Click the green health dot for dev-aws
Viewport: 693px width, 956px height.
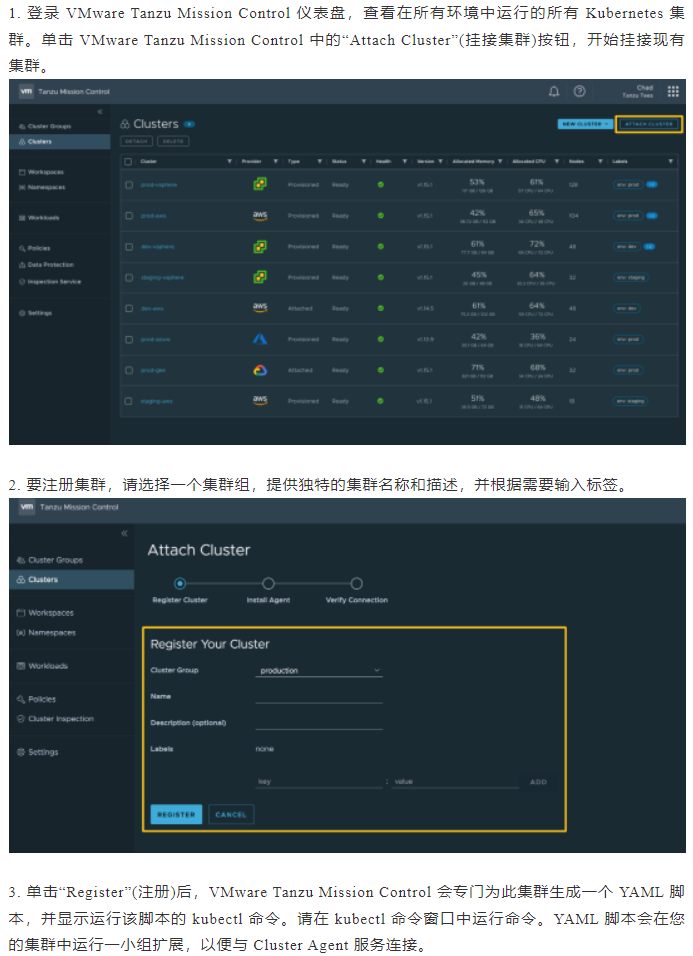click(x=380, y=308)
